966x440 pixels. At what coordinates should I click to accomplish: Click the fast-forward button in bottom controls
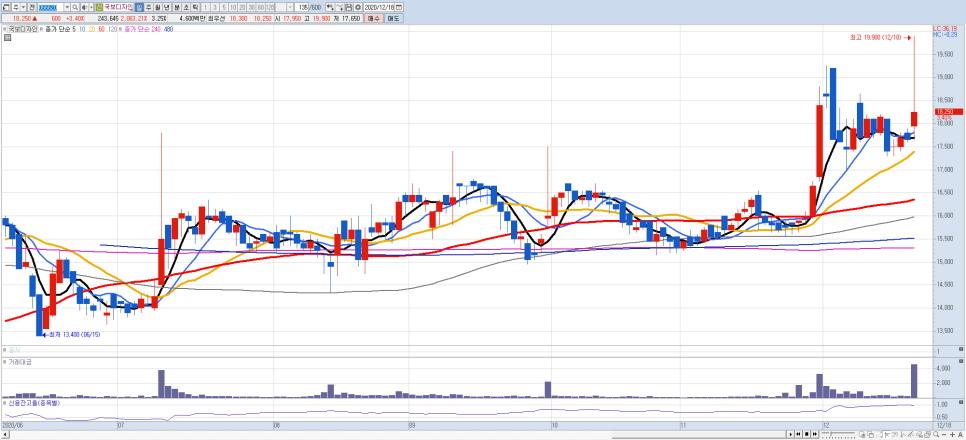tap(814, 434)
